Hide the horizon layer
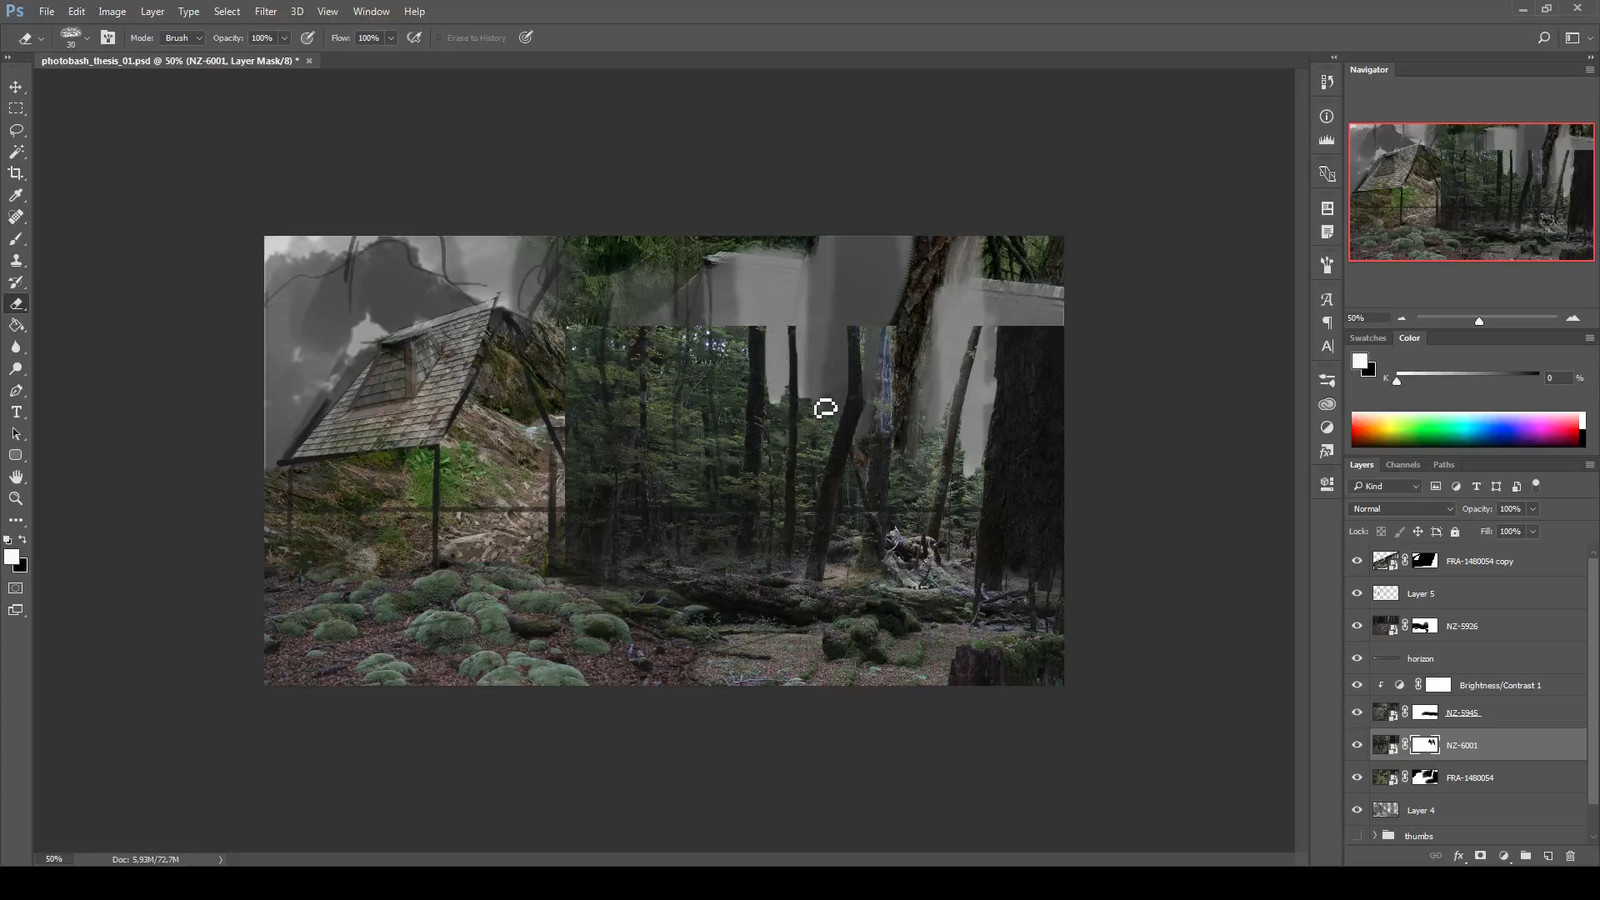Screen dimensions: 1600x900 coord(1357,658)
